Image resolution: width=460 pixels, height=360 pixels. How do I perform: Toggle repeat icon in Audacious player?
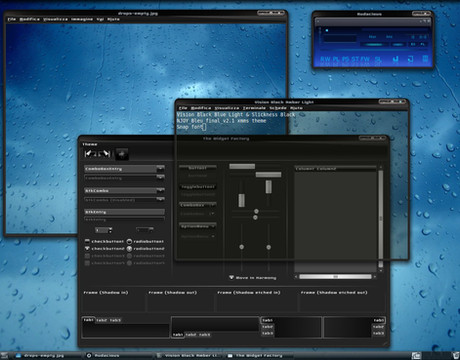tap(410, 59)
